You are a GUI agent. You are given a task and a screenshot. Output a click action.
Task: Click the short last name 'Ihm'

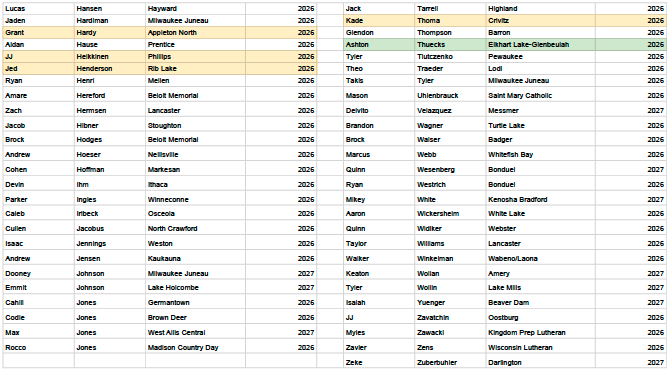(x=110, y=184)
